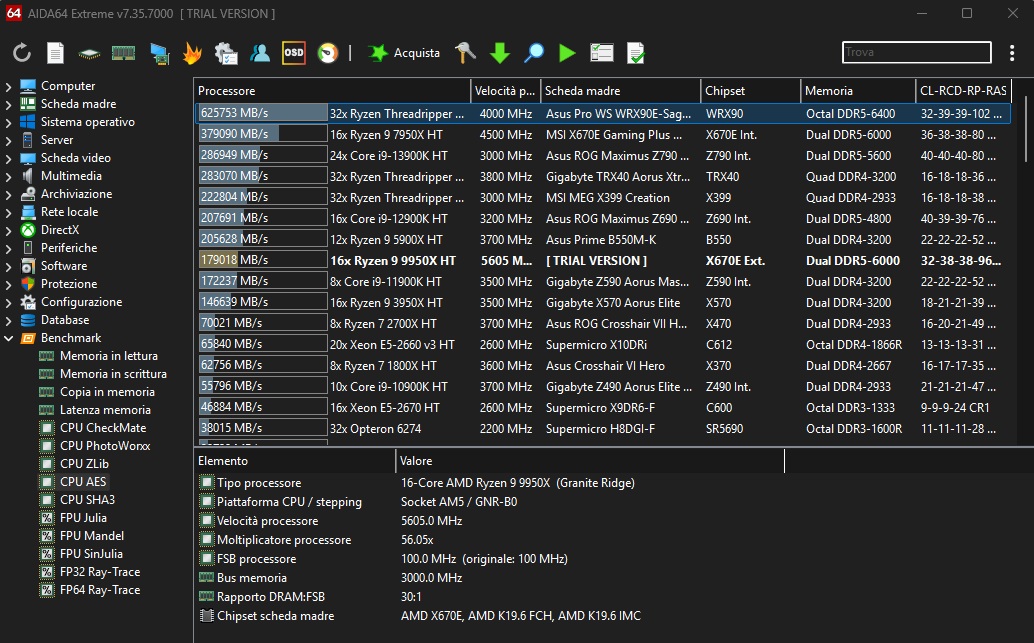
Task: Select CPU PhotoWorxx in Benchmark tree
Action: 105,446
